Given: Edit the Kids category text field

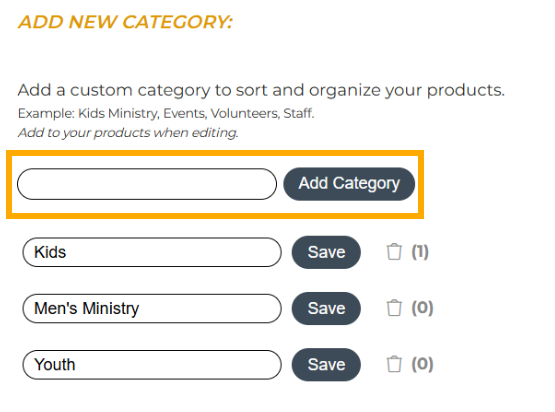Looking at the screenshot, I should point(152,252).
